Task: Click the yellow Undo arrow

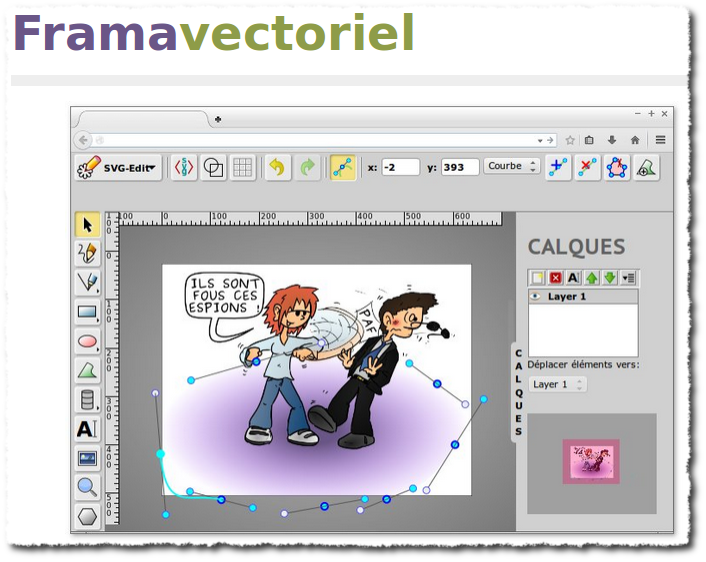Action: pyautogui.click(x=277, y=168)
